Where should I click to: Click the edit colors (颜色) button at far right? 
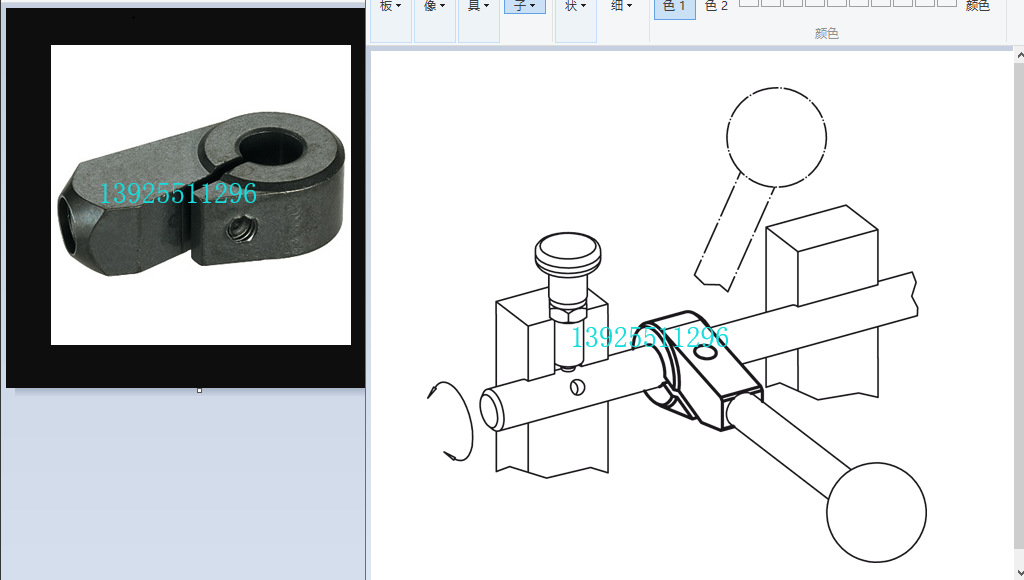[977, 7]
